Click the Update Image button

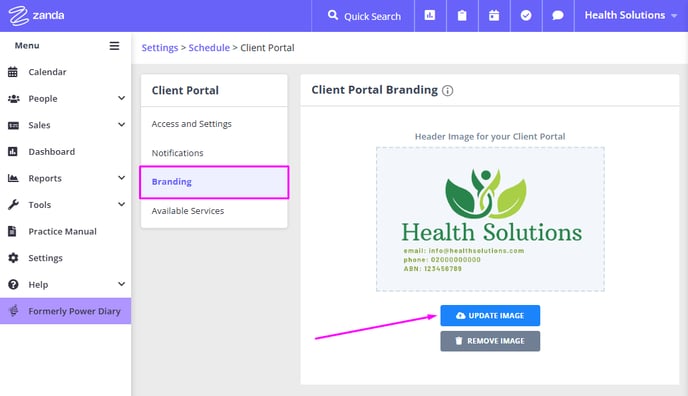(x=490, y=316)
